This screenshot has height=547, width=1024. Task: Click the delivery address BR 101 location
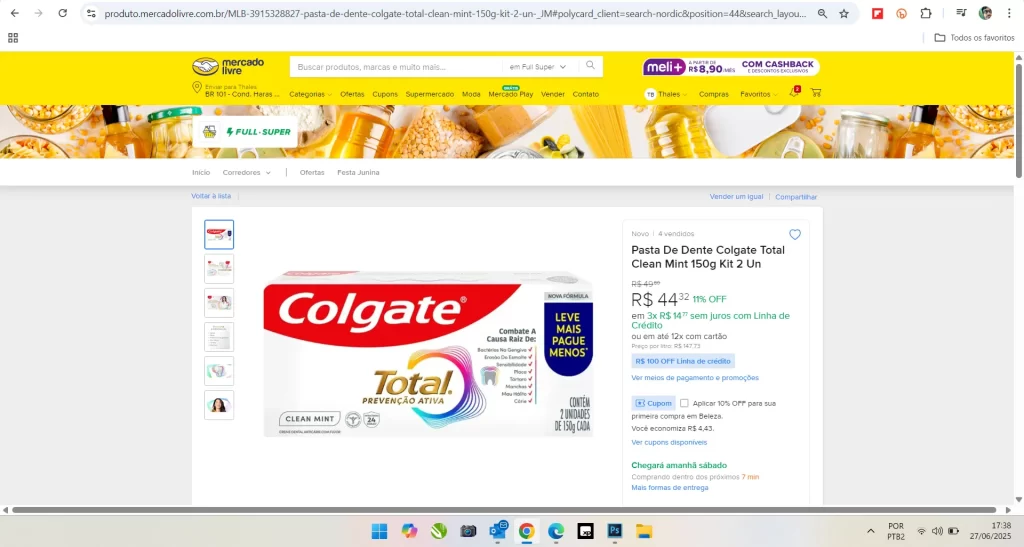pos(236,91)
